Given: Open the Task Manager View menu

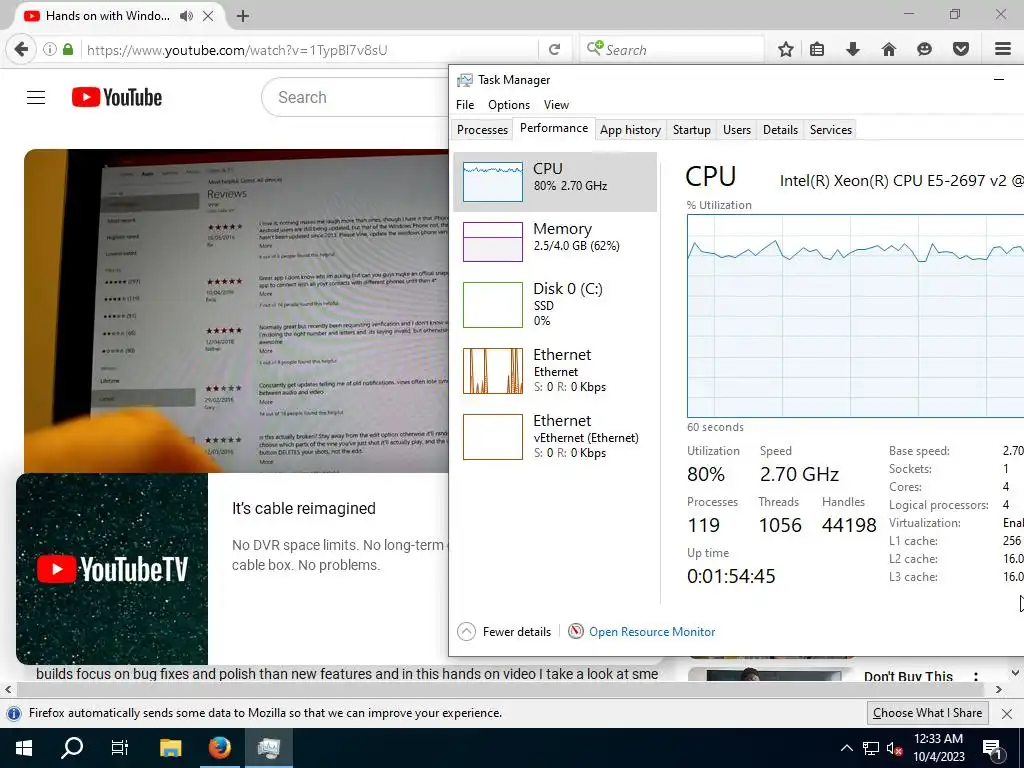Looking at the screenshot, I should (556, 104).
